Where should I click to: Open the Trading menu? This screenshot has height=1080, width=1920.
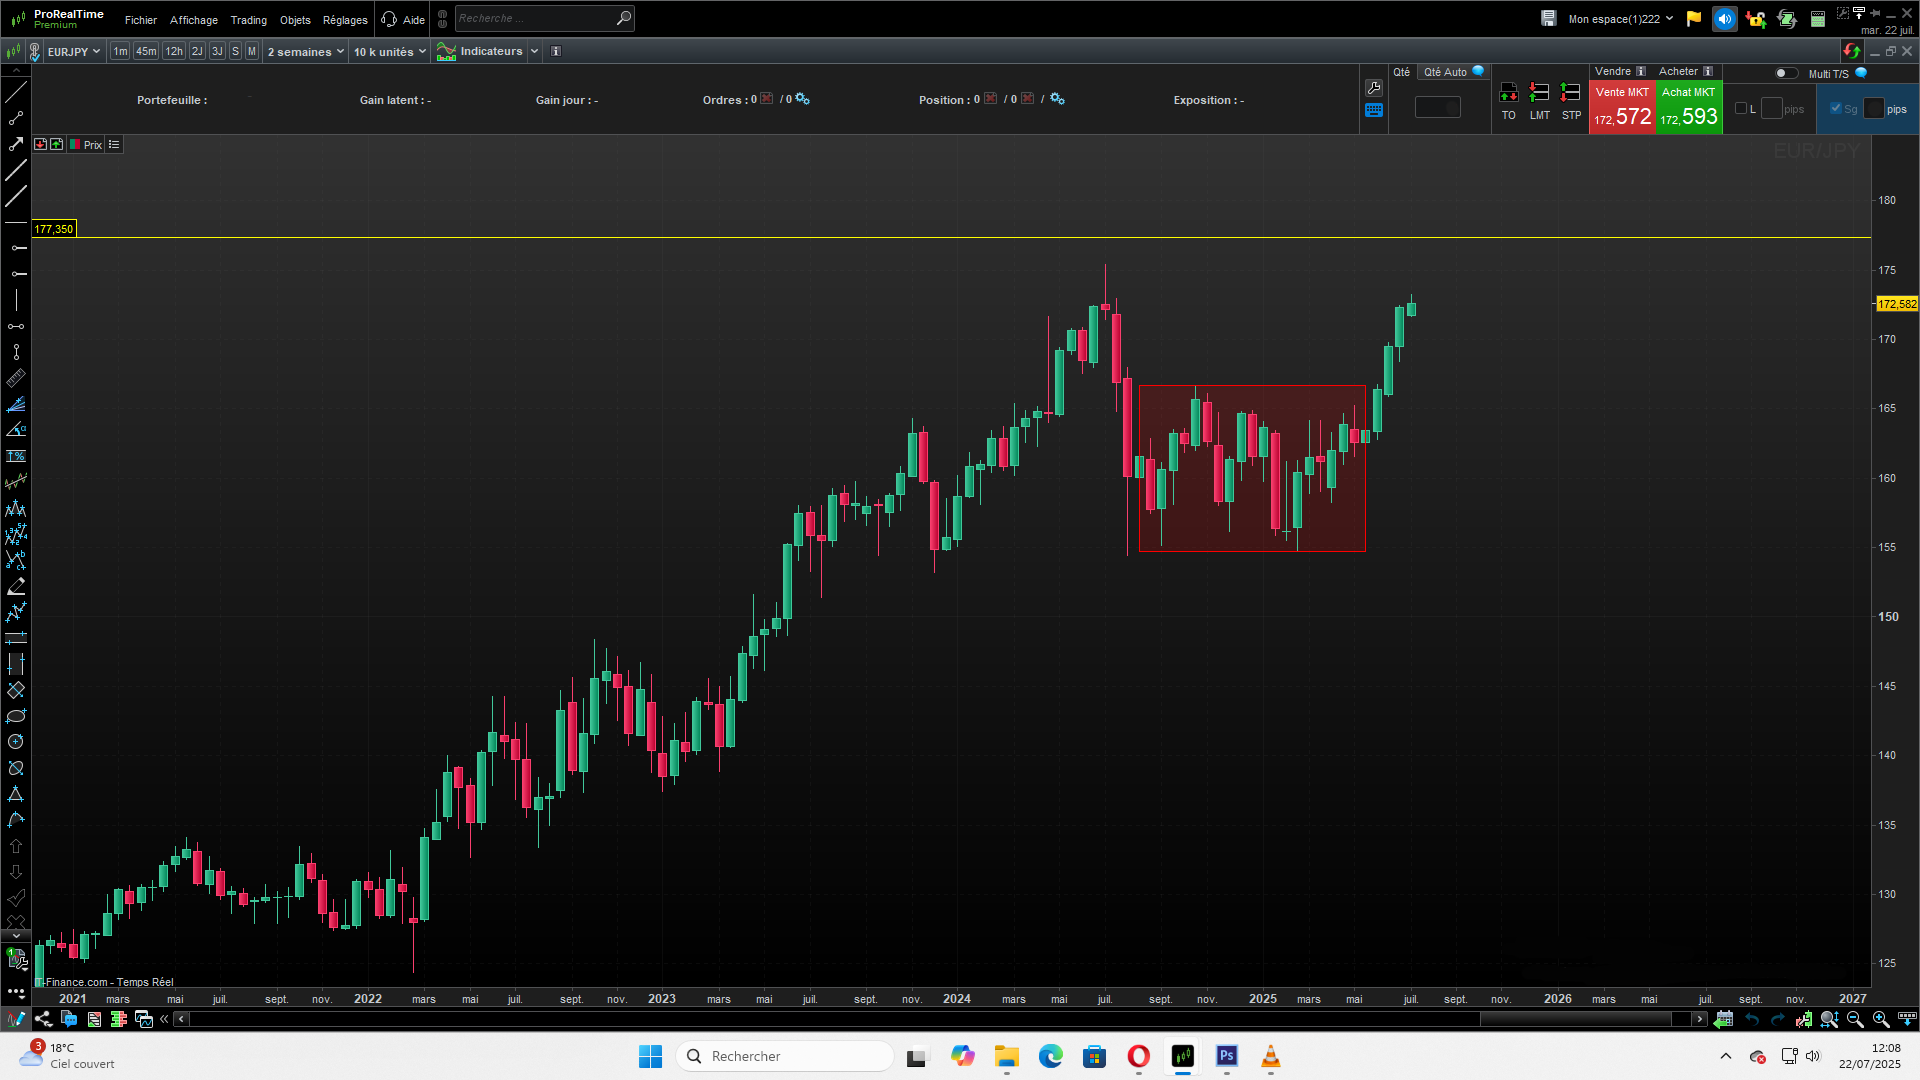coord(248,20)
